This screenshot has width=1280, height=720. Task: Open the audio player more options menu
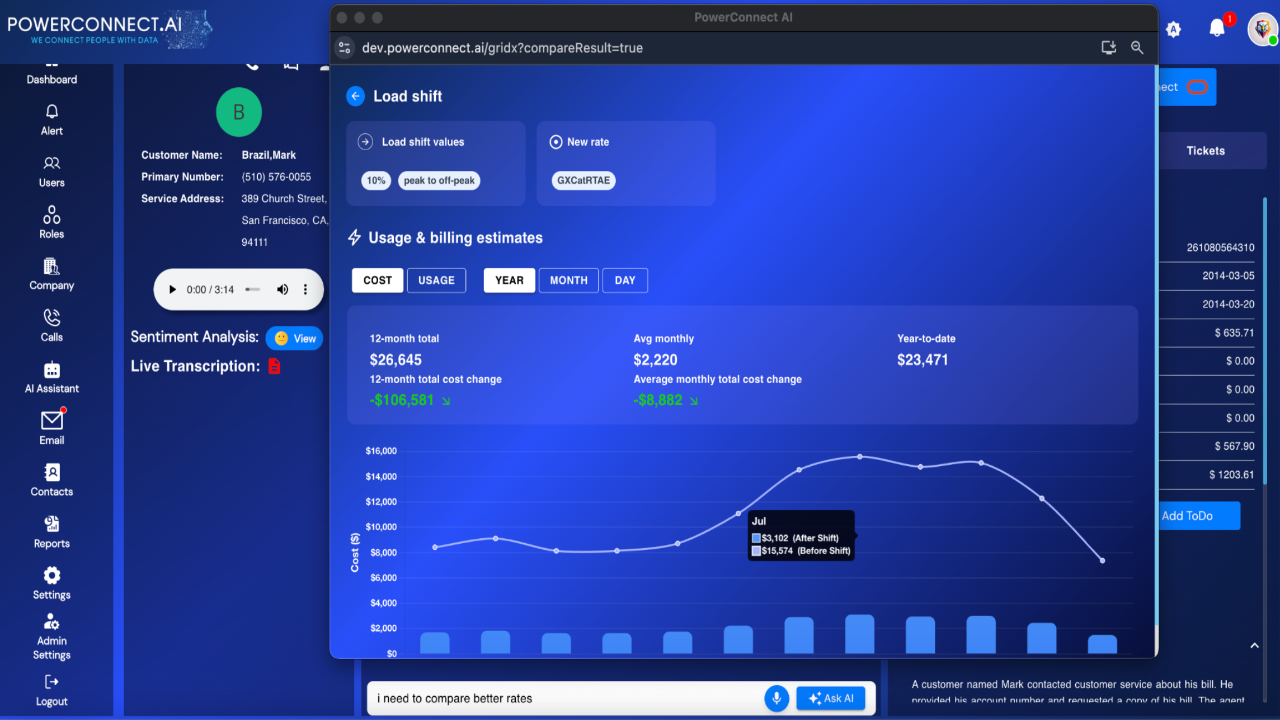(x=306, y=290)
